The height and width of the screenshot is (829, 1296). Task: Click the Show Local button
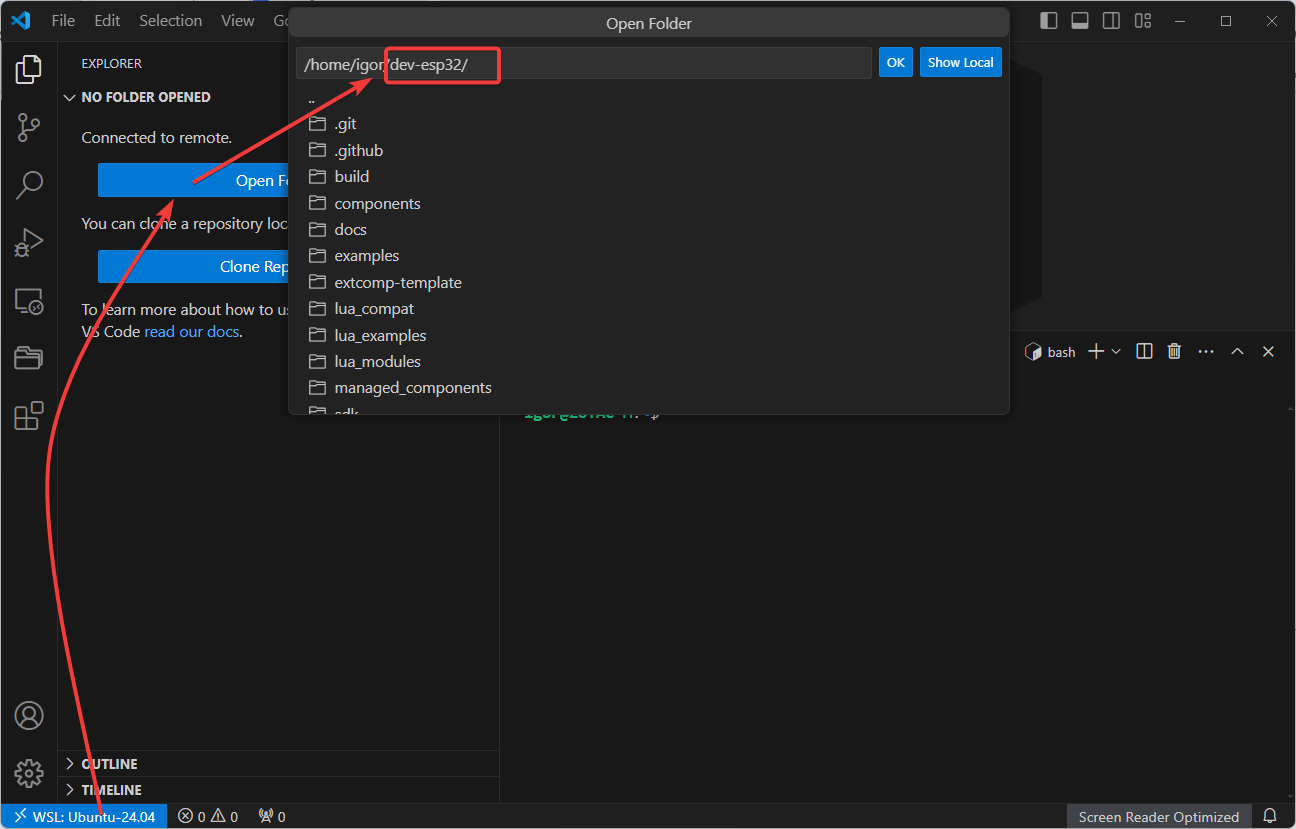tap(960, 62)
